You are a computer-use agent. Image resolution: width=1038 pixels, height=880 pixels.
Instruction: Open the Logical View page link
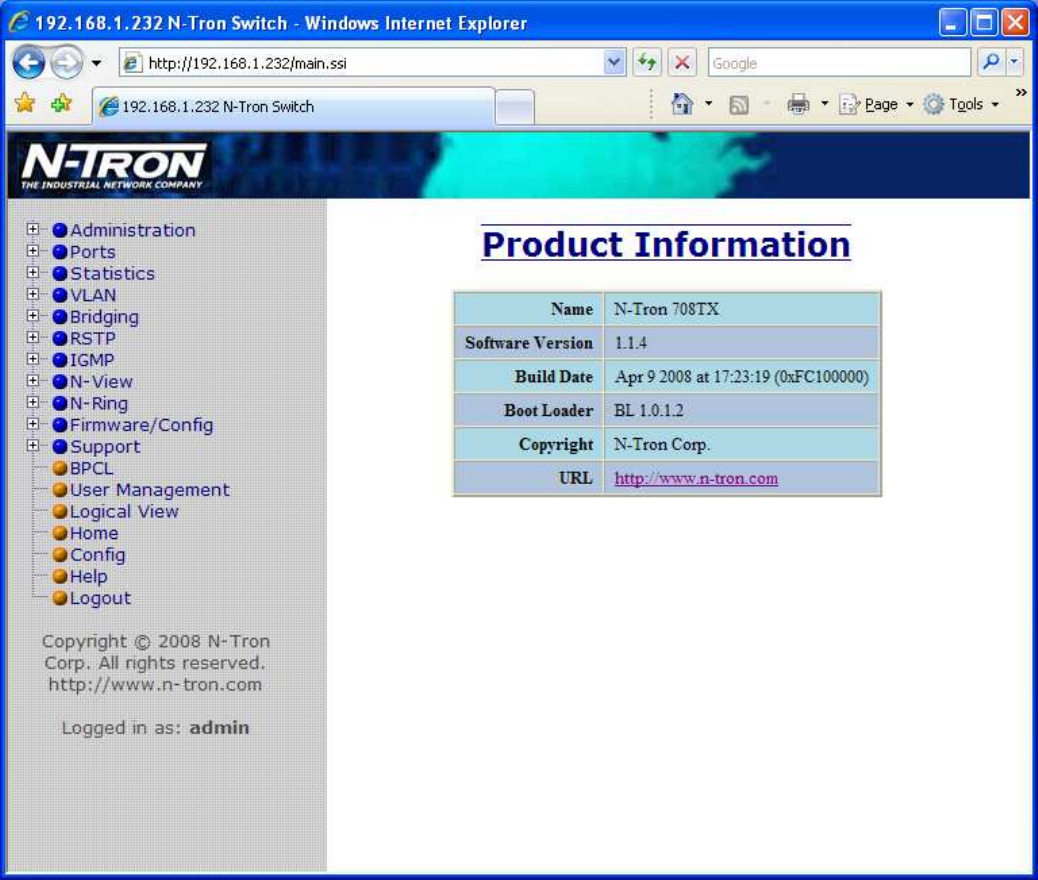tap(124, 512)
